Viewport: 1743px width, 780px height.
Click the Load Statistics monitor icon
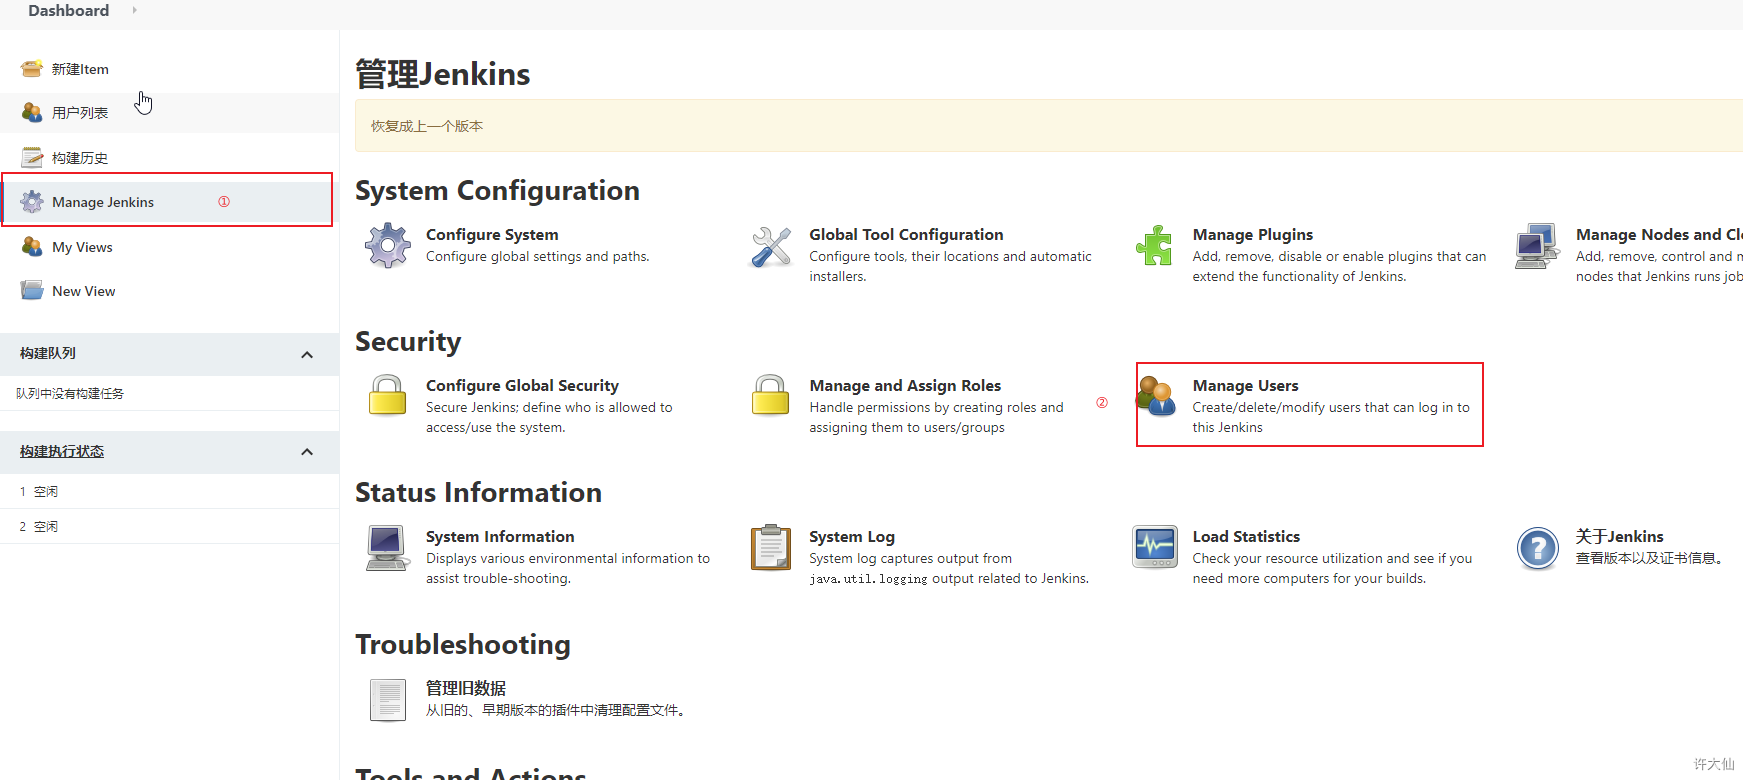(1154, 547)
